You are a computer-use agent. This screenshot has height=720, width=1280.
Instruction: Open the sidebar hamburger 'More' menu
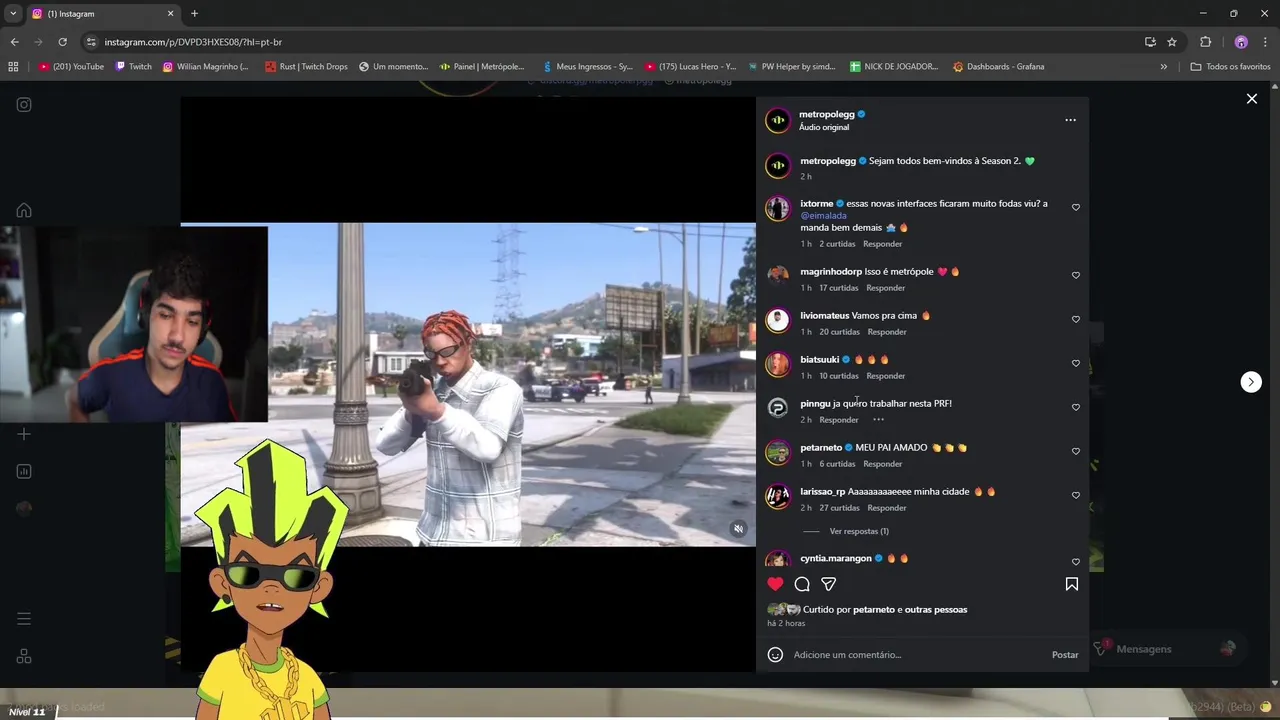tap(24, 619)
